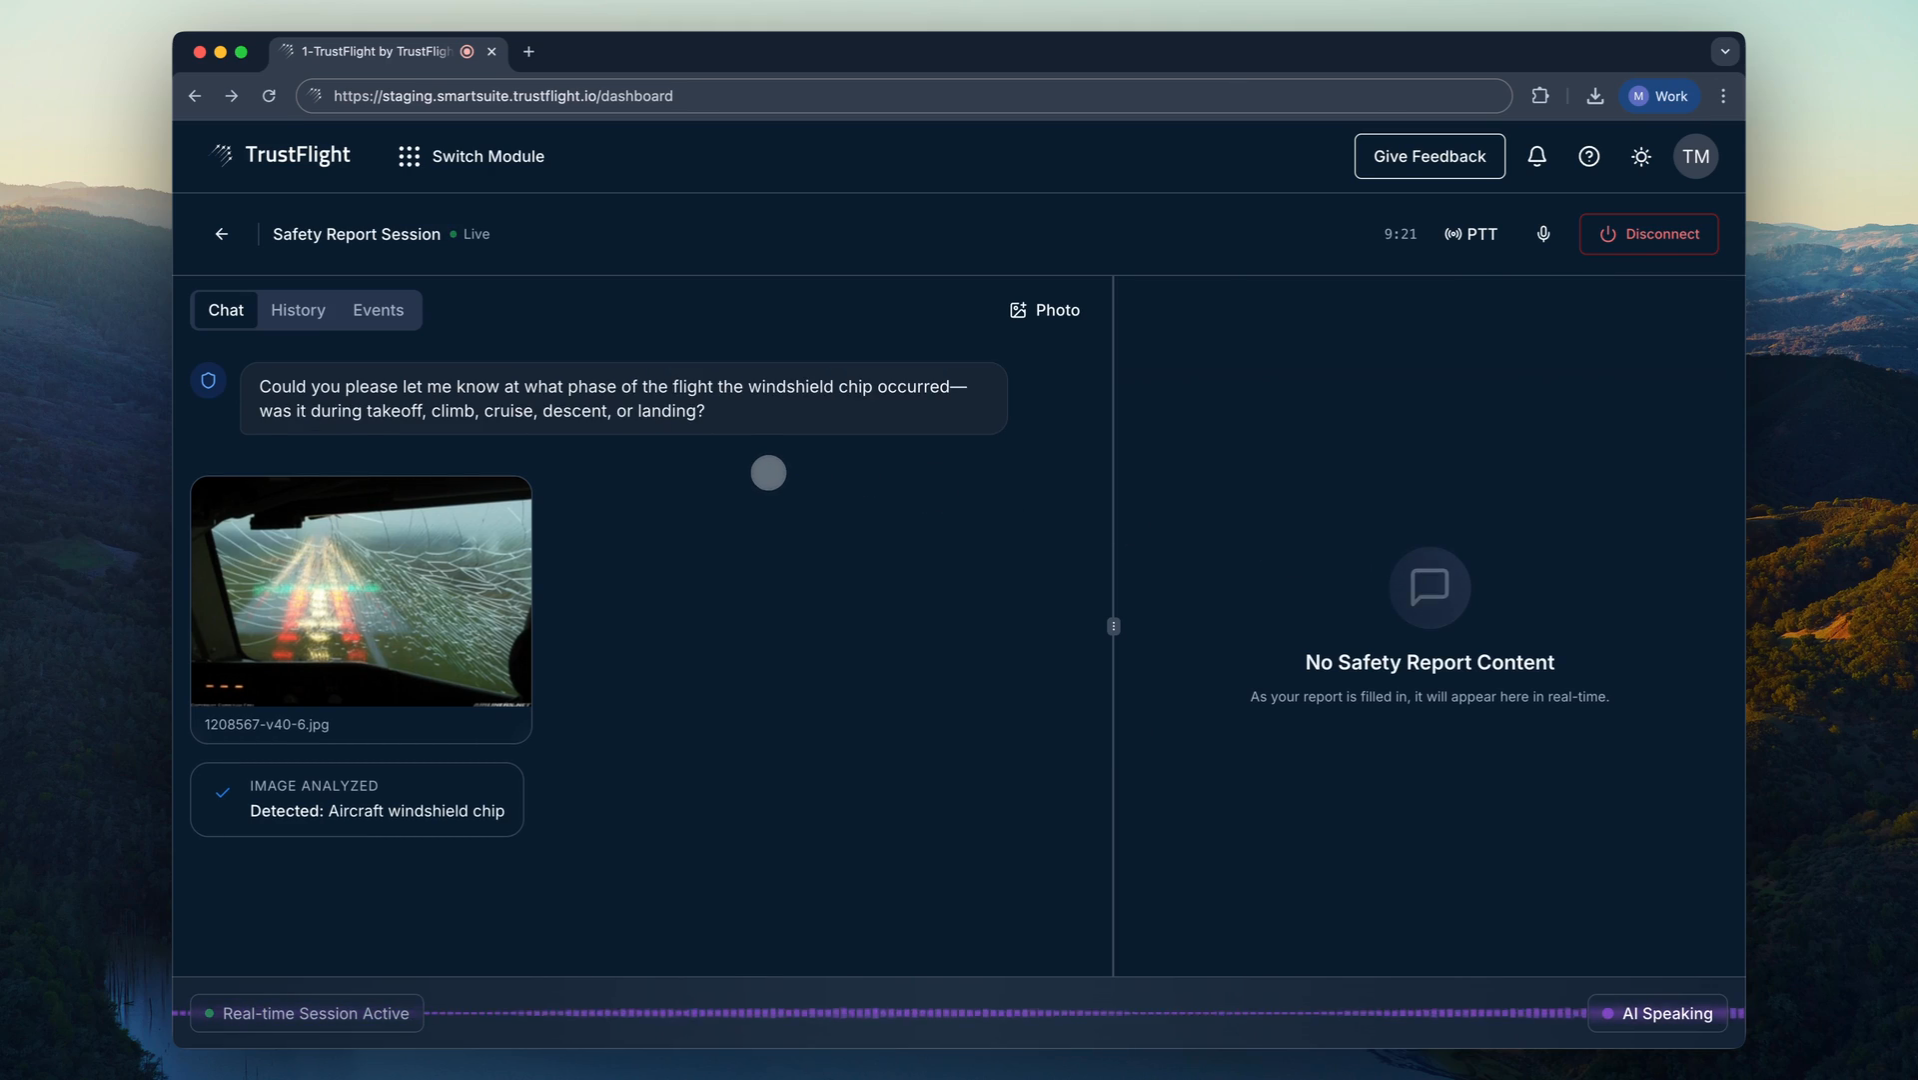
Task: Toggle the light/dark theme sun icon
Action: click(1640, 156)
